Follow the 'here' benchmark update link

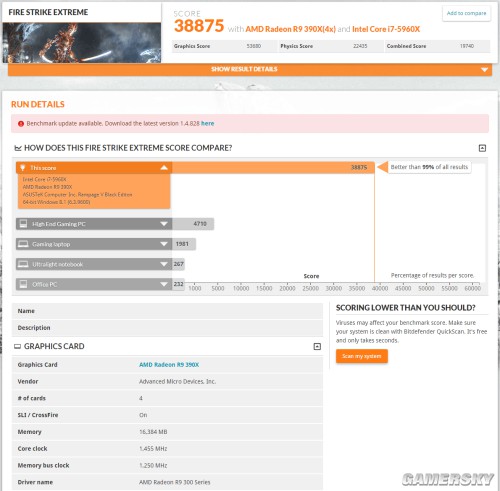[207, 123]
